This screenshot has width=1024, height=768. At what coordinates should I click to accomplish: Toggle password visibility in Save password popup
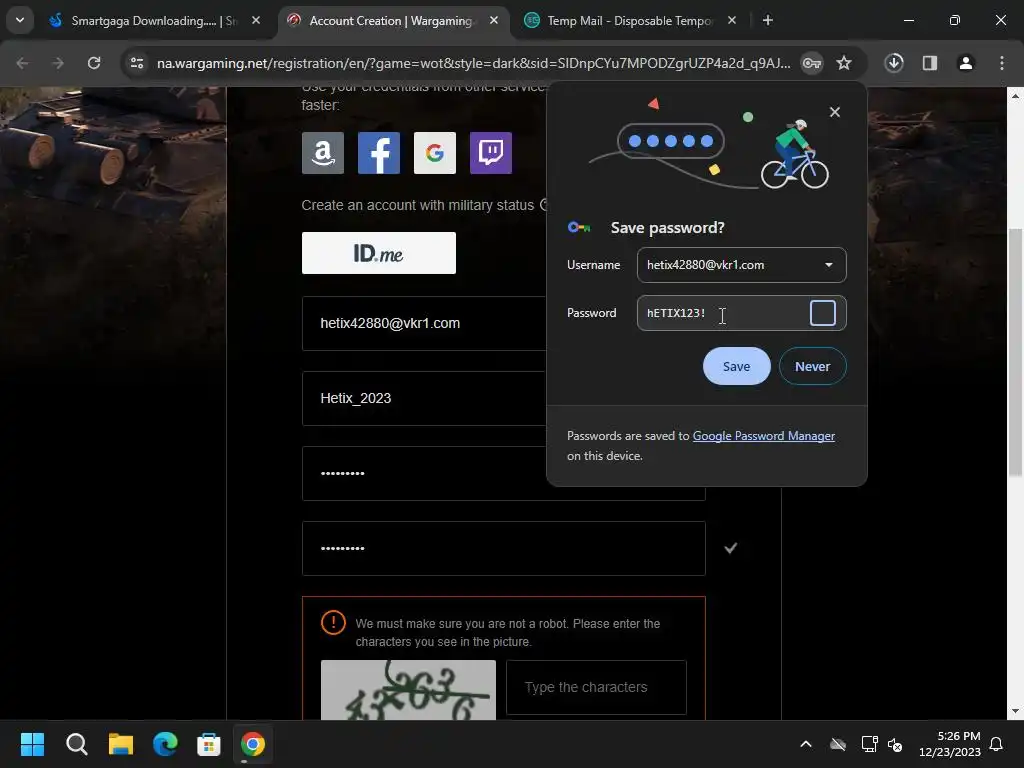pos(822,313)
